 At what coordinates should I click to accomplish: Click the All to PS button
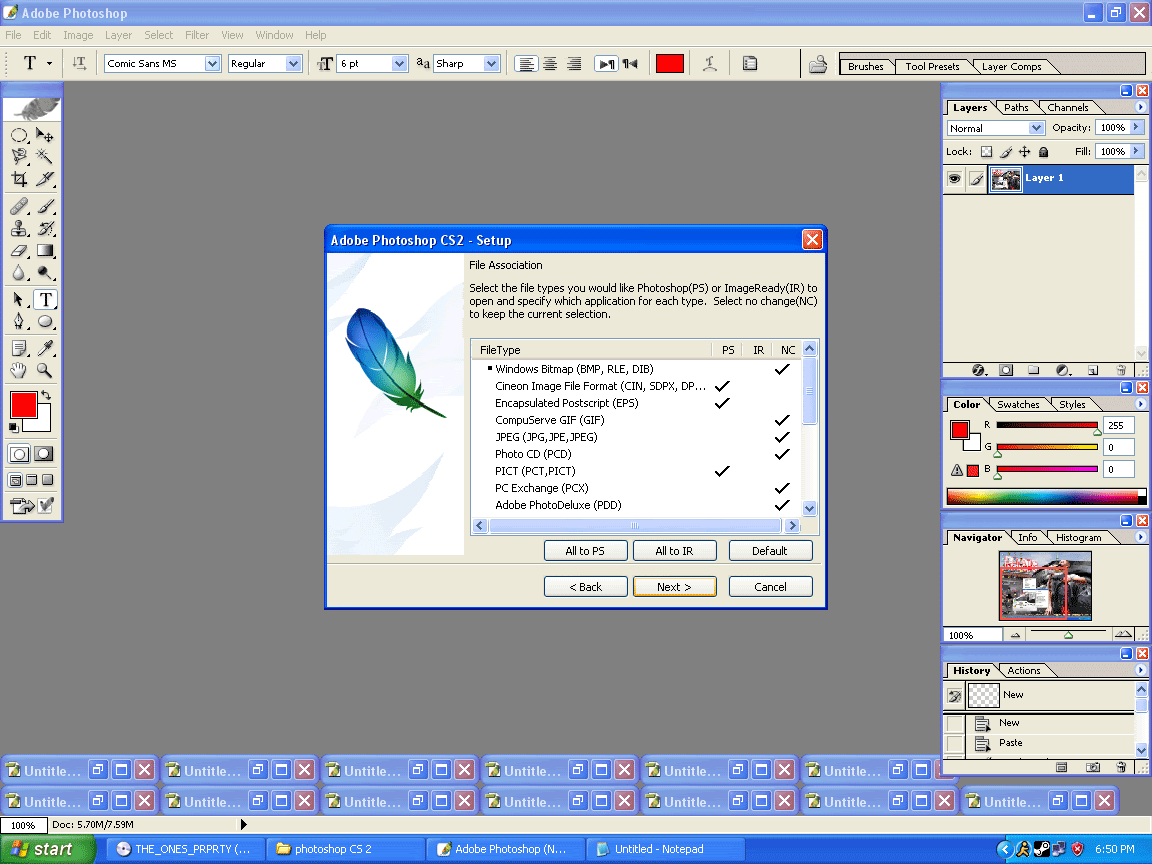[x=586, y=551]
